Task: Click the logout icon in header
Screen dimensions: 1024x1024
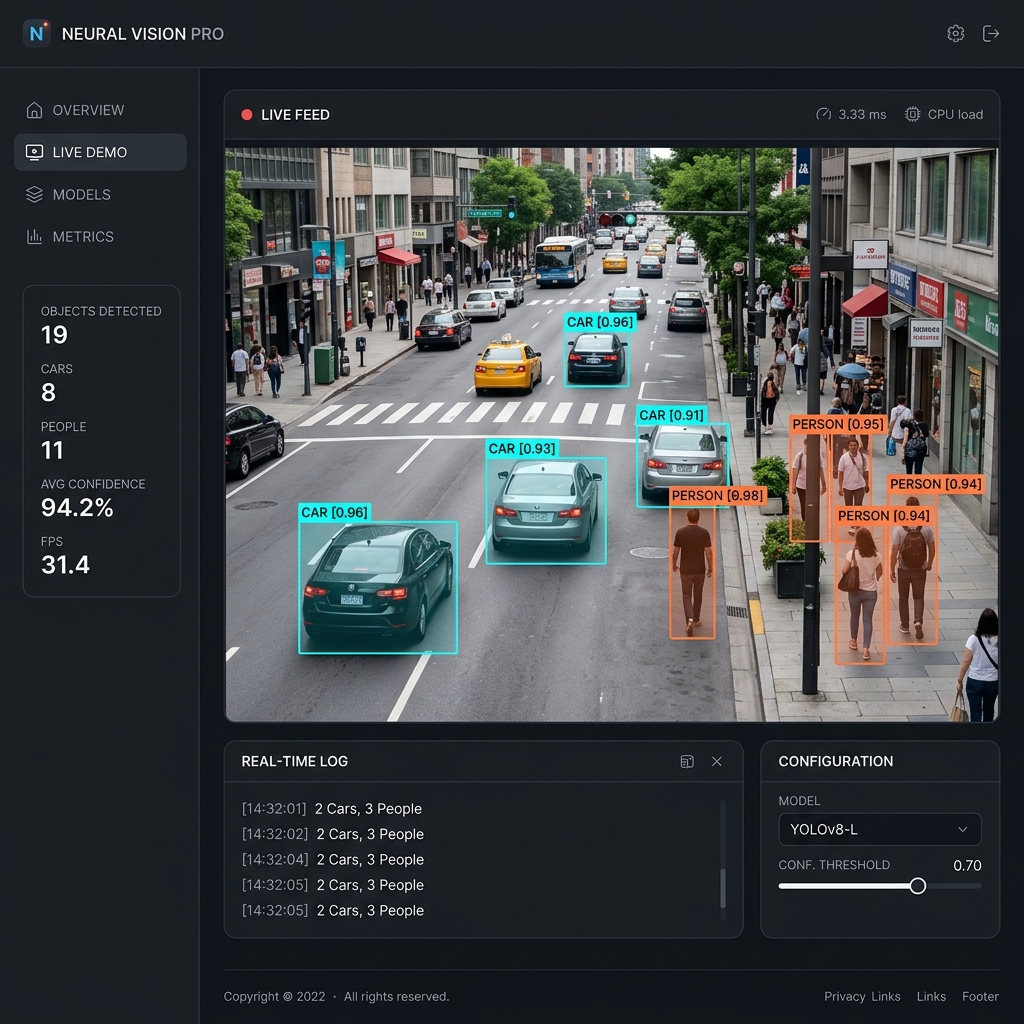Action: click(991, 33)
